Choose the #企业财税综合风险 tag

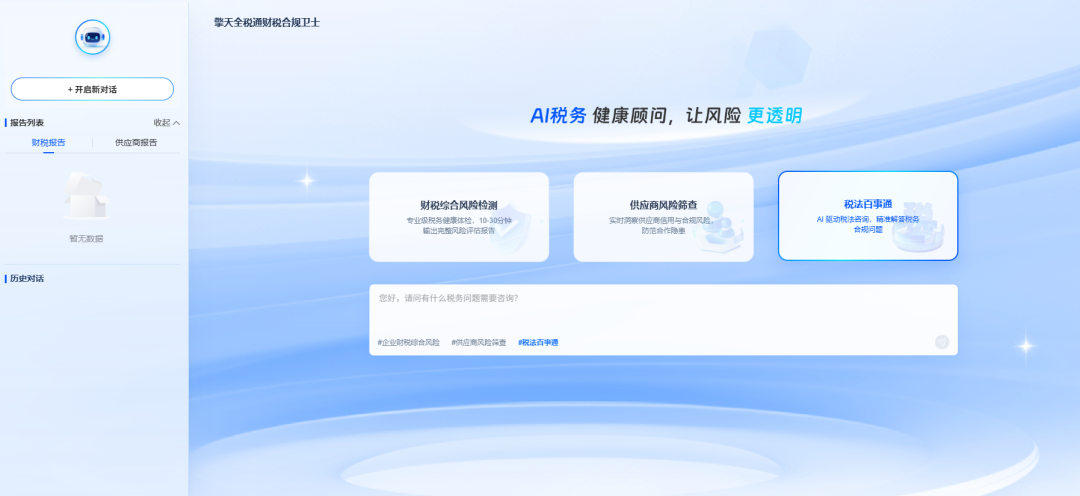(408, 342)
